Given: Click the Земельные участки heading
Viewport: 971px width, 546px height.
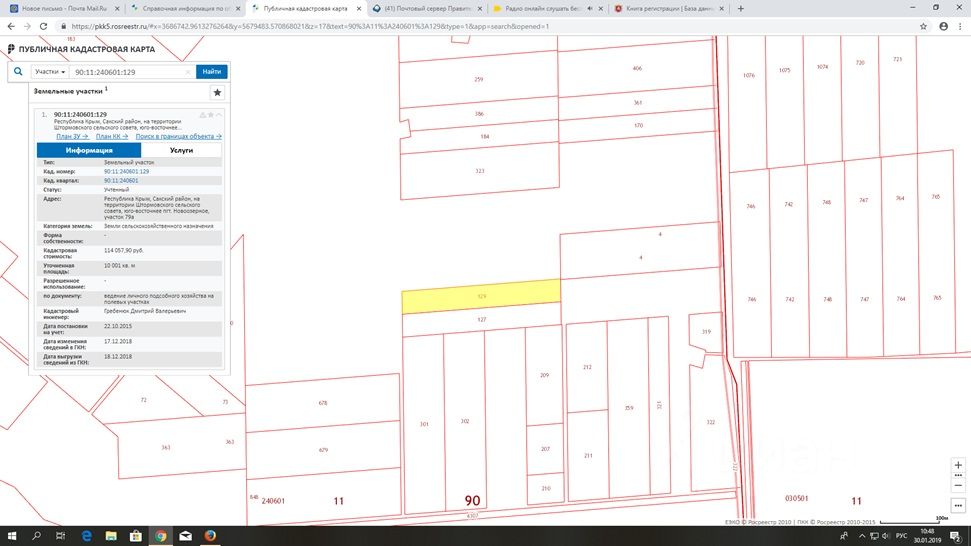Looking at the screenshot, I should click(x=68, y=91).
